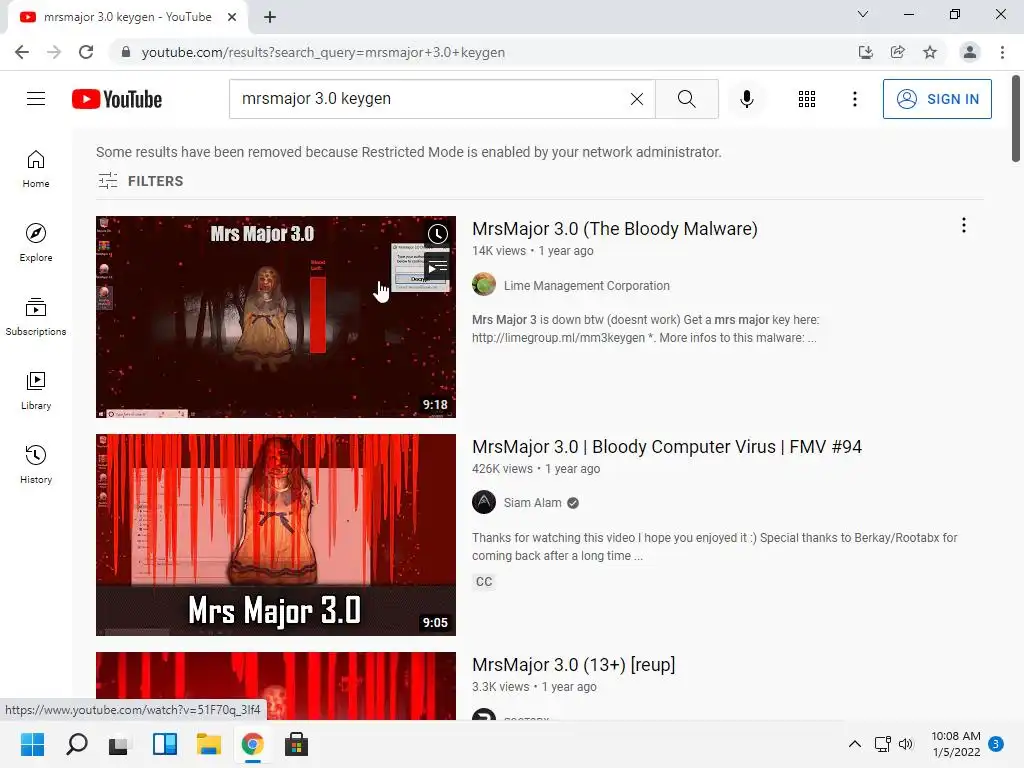This screenshot has width=1024, height=768.
Task: Open the YouTube apps grid
Action: click(807, 99)
